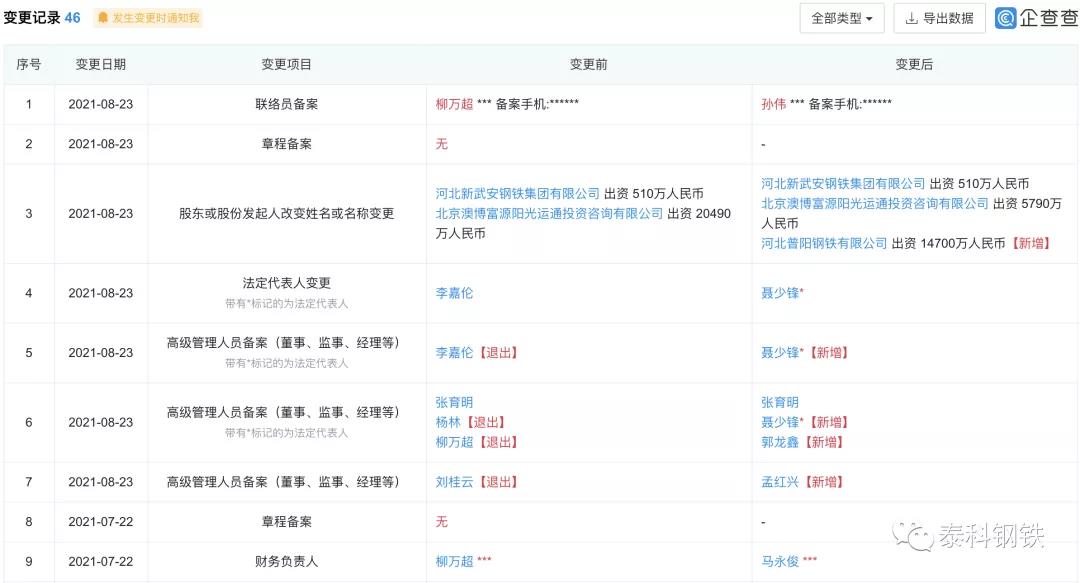Viewport: 1080px width, 583px height.
Task: Click 刘桂云 in row 7
Action: (454, 482)
